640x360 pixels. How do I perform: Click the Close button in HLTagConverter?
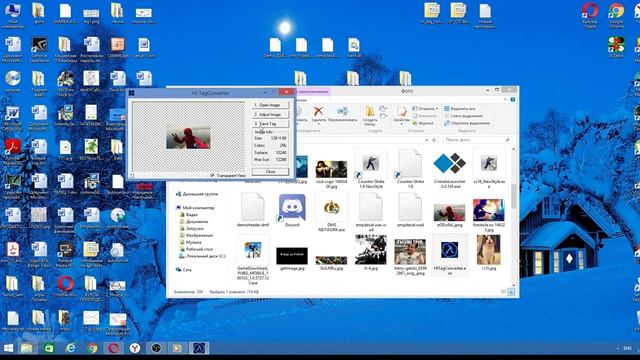point(270,171)
